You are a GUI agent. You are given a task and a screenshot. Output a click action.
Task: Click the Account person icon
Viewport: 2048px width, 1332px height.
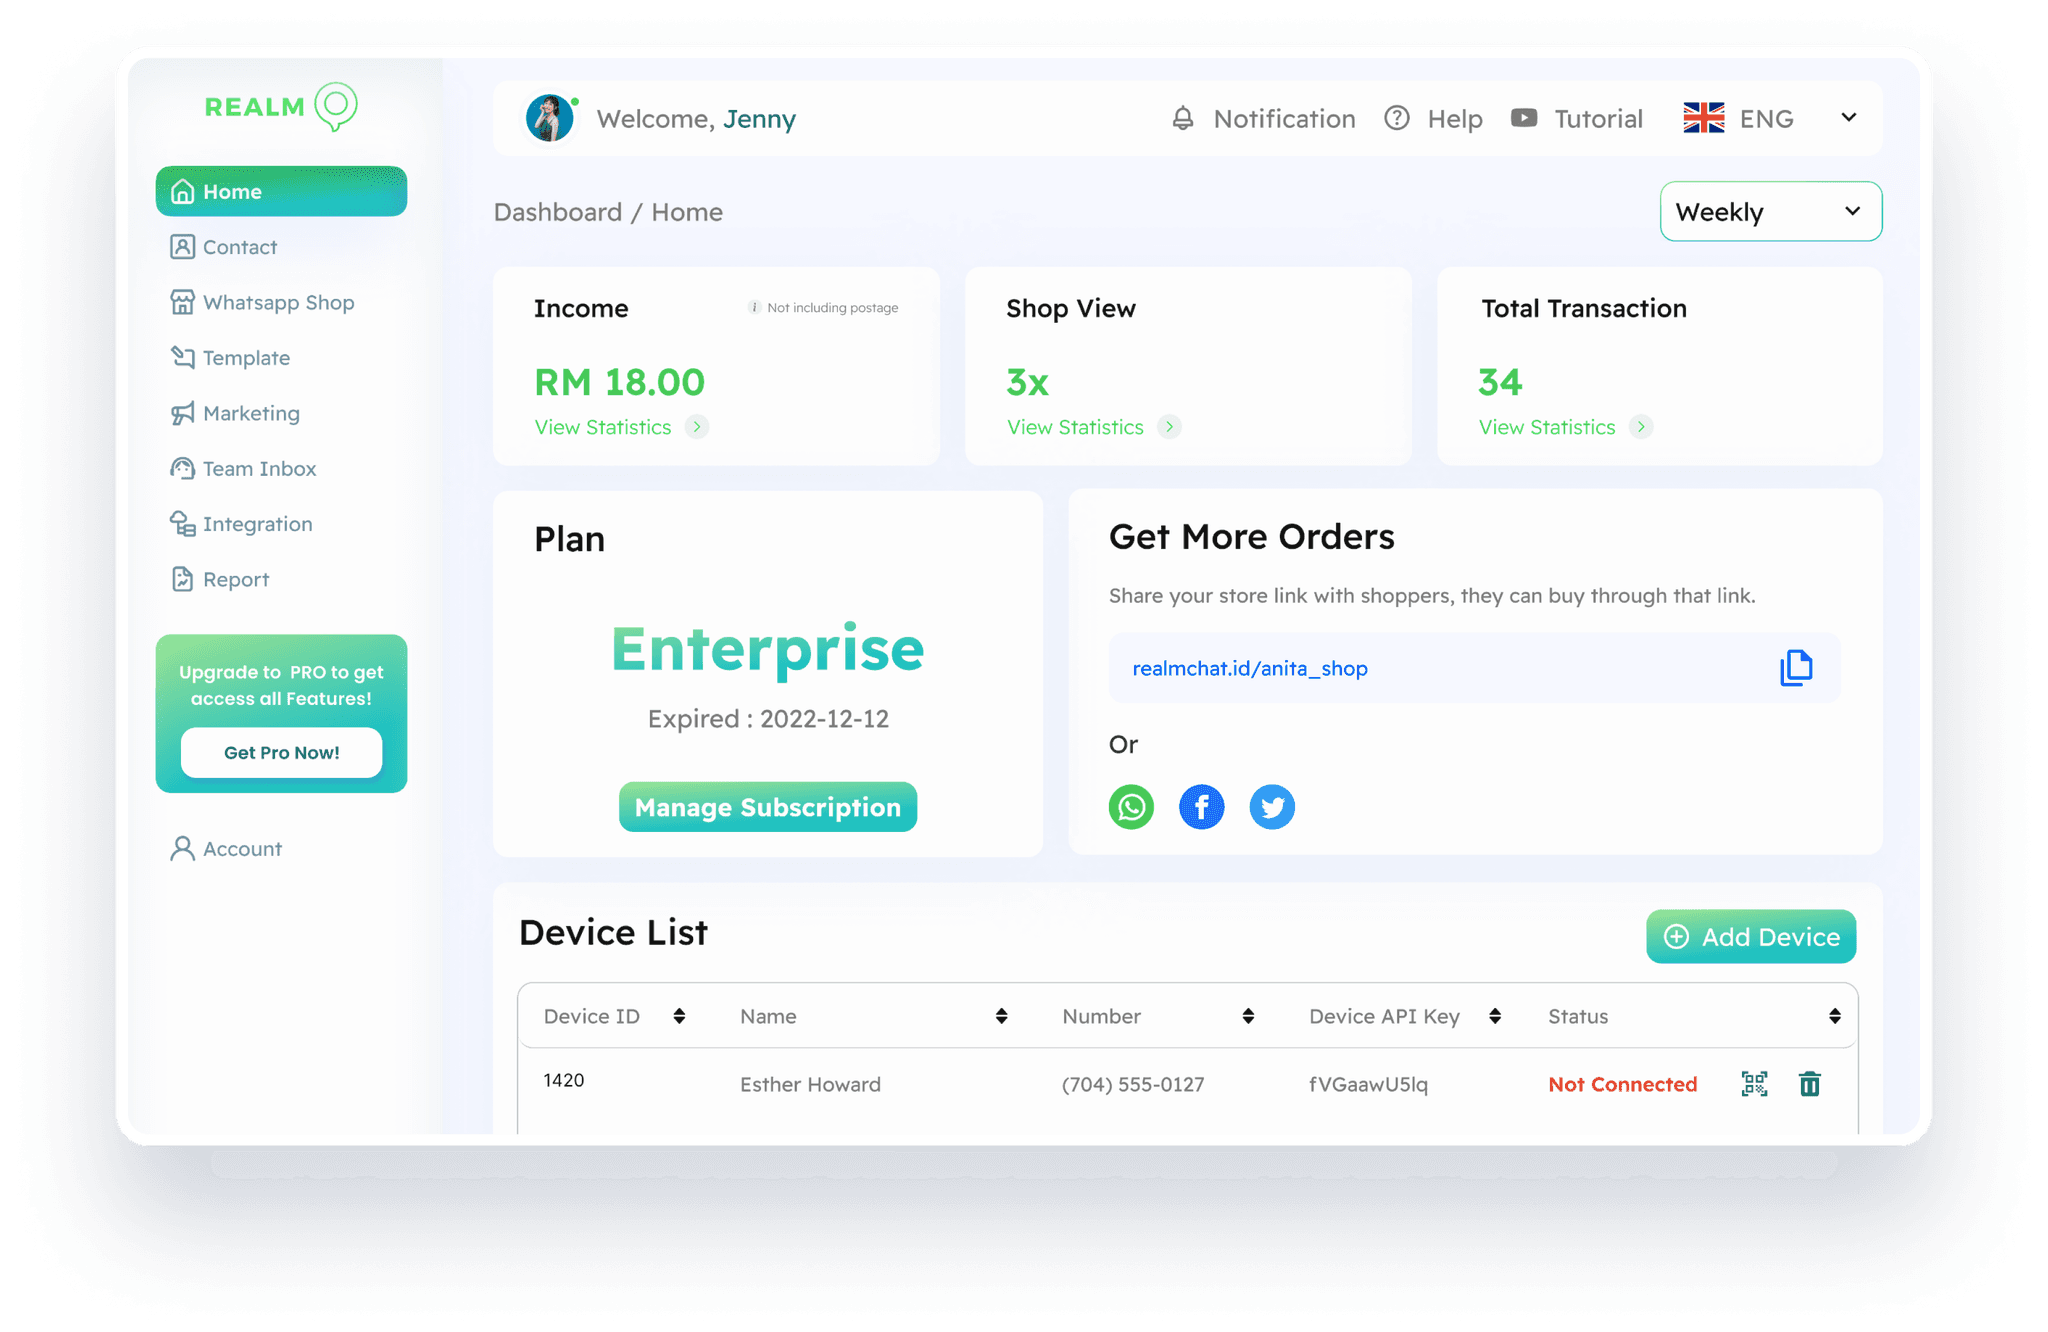(182, 848)
